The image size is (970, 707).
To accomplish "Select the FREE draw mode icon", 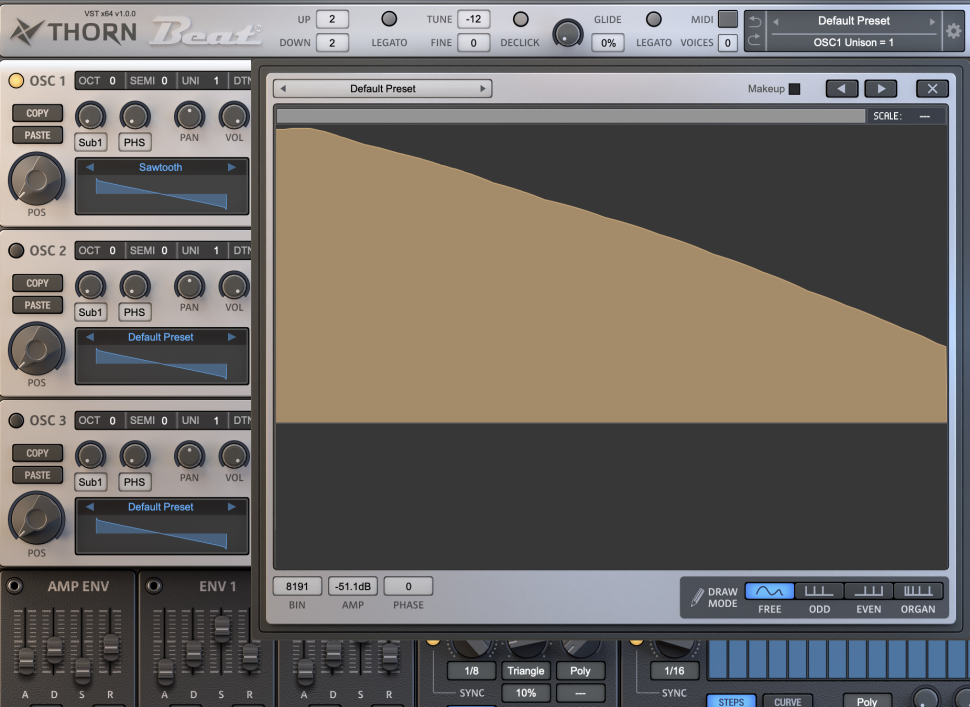I will coord(769,591).
